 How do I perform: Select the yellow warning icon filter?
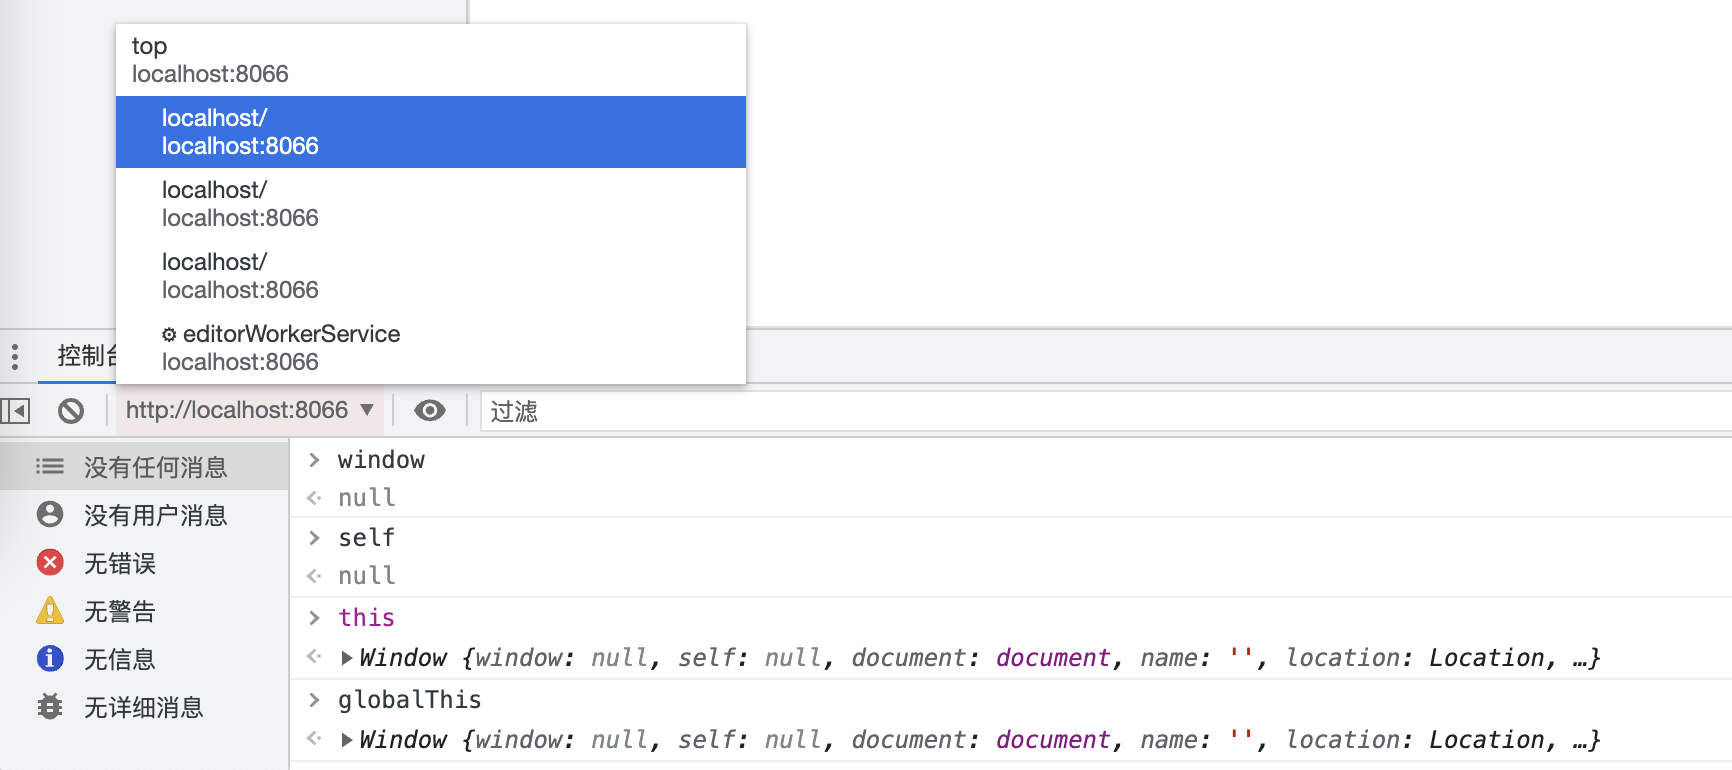pyautogui.click(x=50, y=611)
